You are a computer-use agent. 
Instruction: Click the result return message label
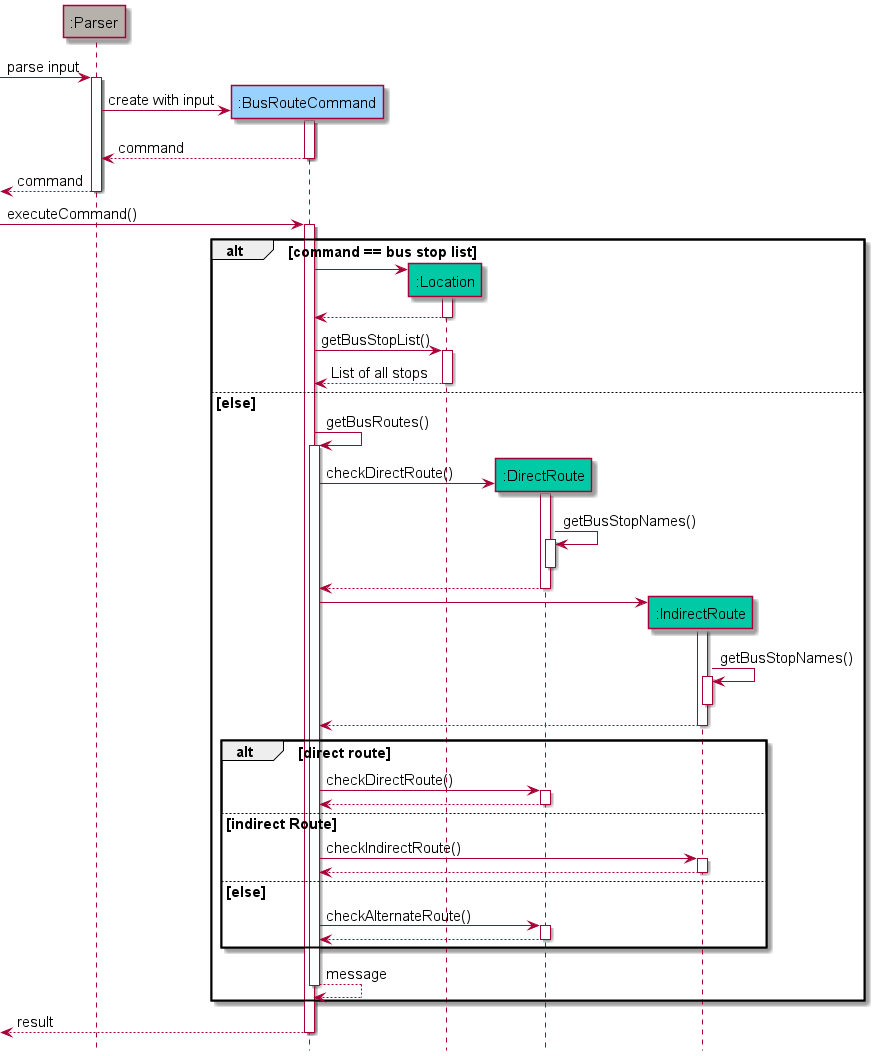coord(33,1022)
